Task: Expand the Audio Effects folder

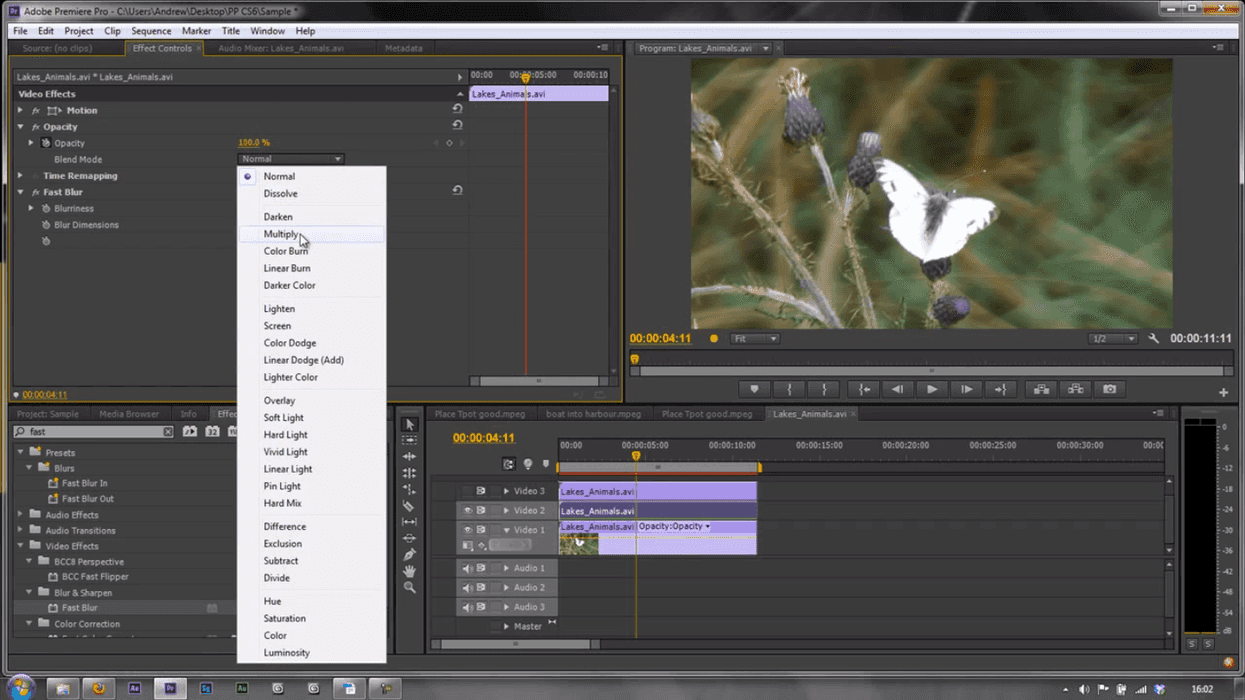Action: click(21, 515)
